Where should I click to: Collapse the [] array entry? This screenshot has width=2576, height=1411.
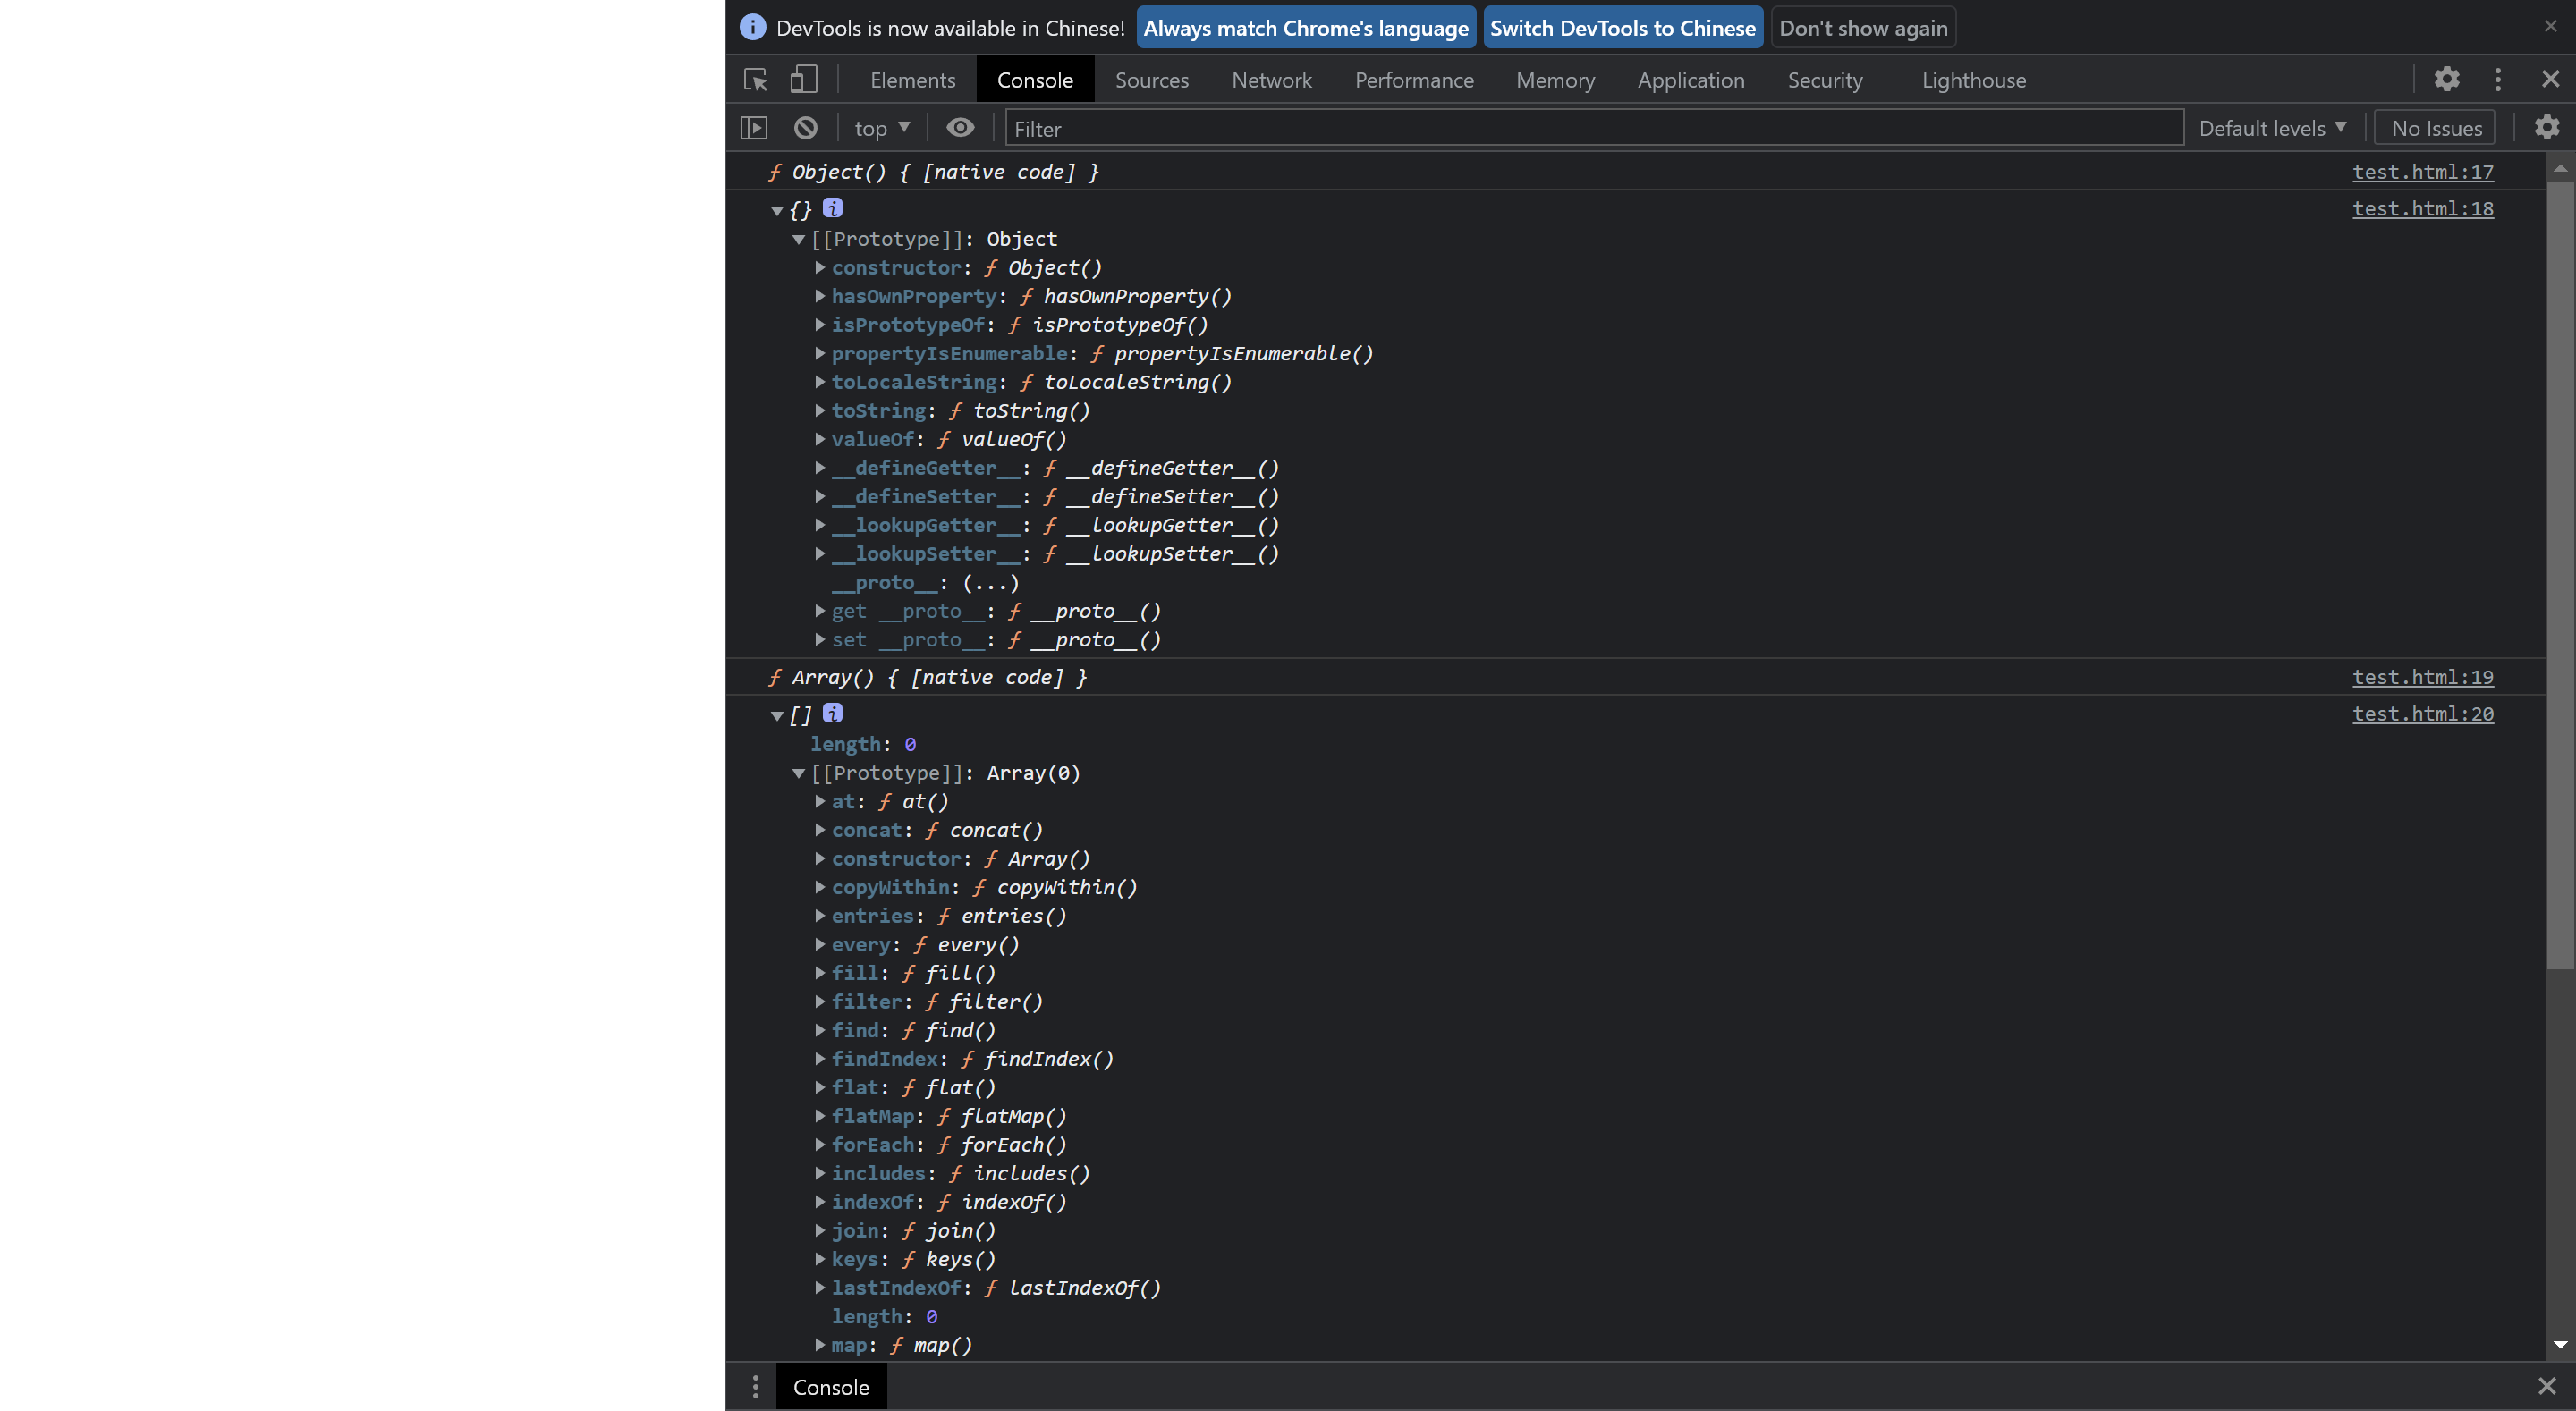pyautogui.click(x=777, y=715)
